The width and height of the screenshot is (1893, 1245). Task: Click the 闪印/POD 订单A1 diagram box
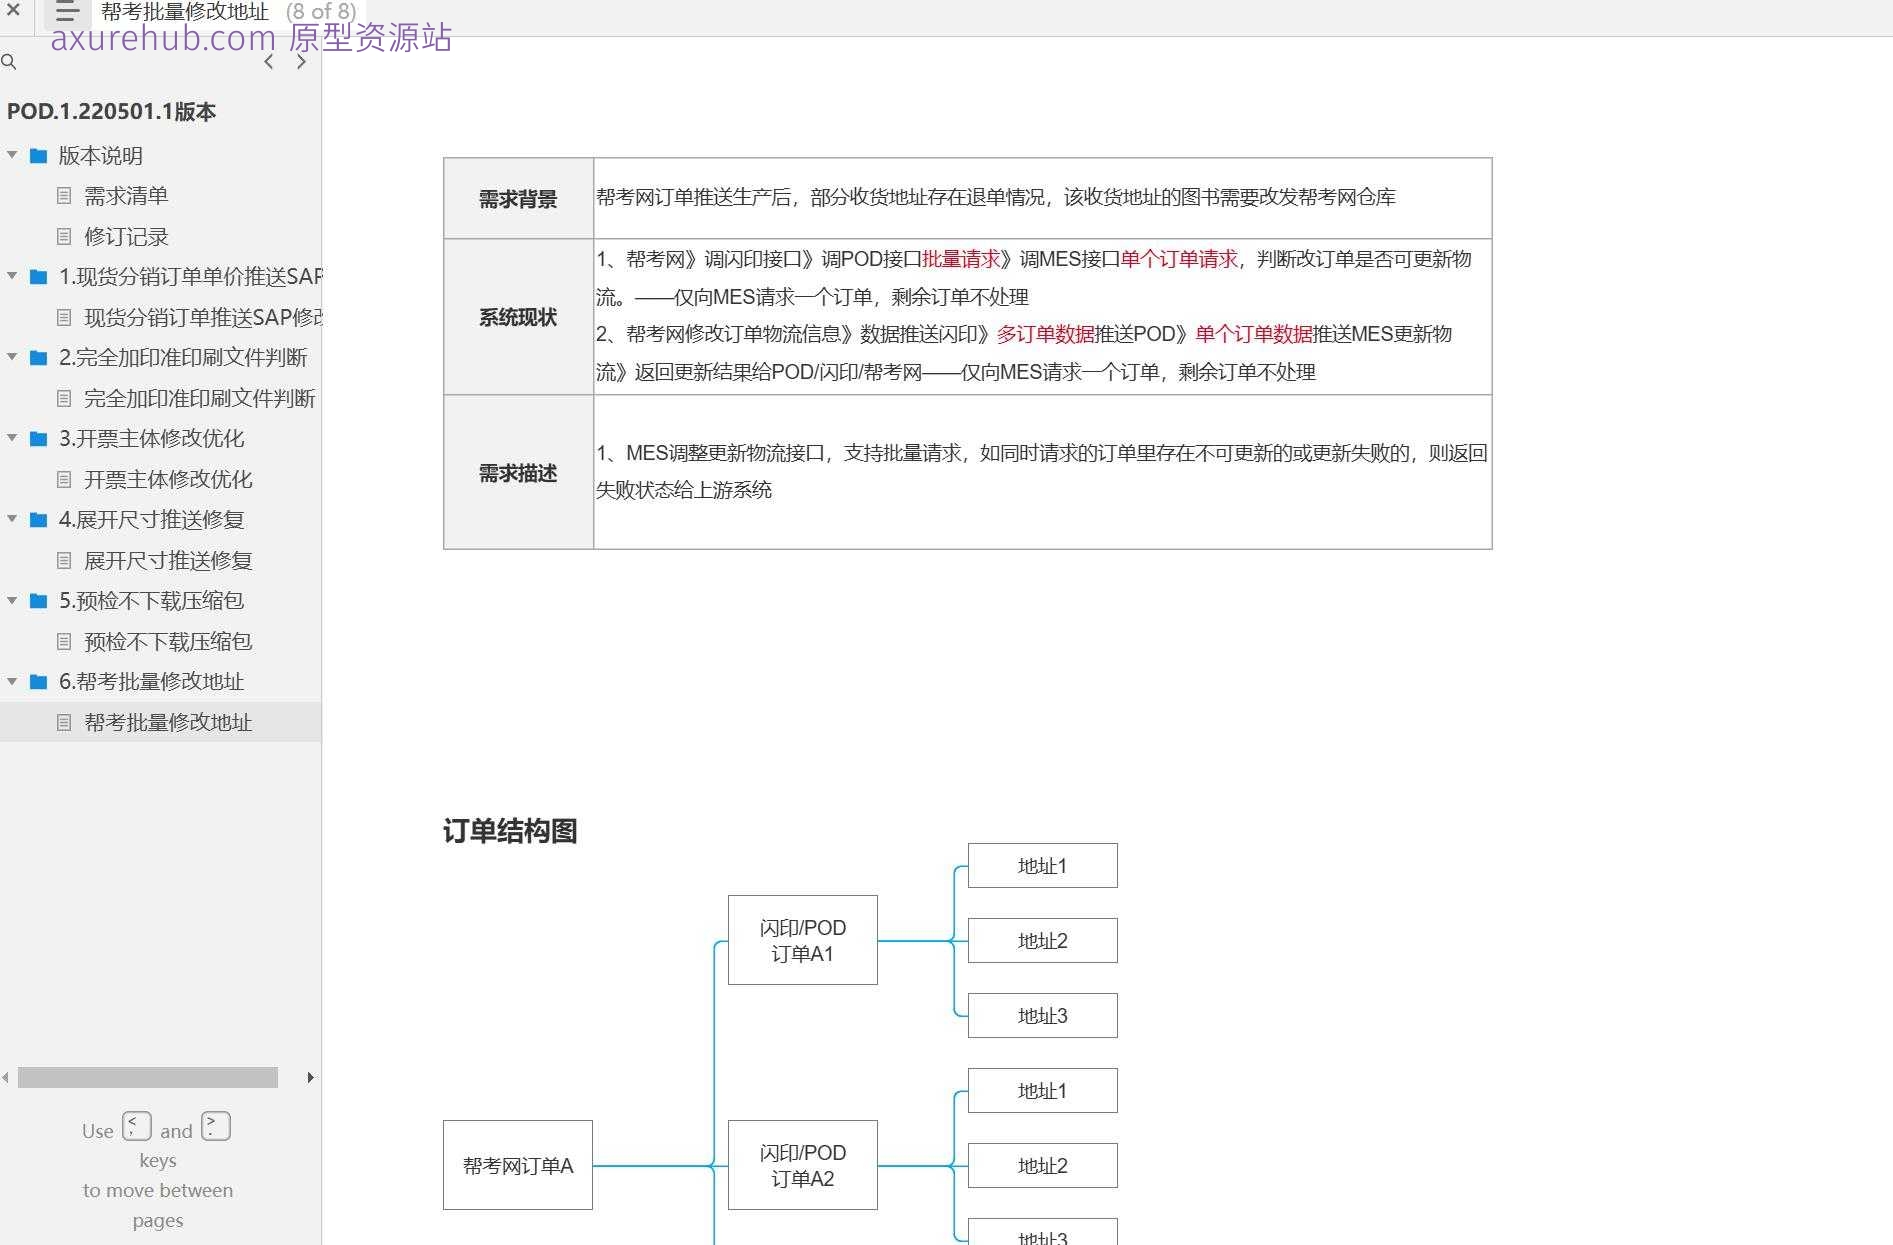[x=803, y=940]
